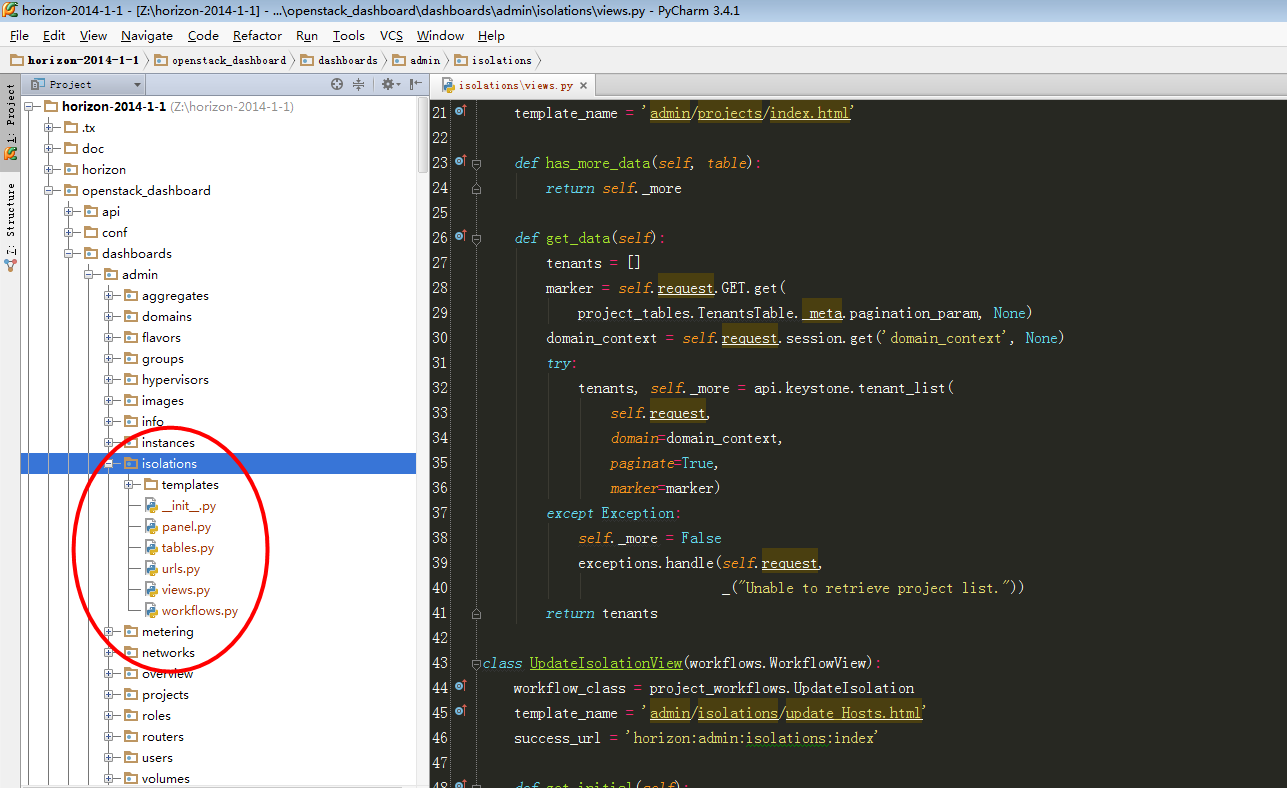Click the openstack_dashboard breadcrumb
Screen dimensions: 1287x788
(221, 60)
